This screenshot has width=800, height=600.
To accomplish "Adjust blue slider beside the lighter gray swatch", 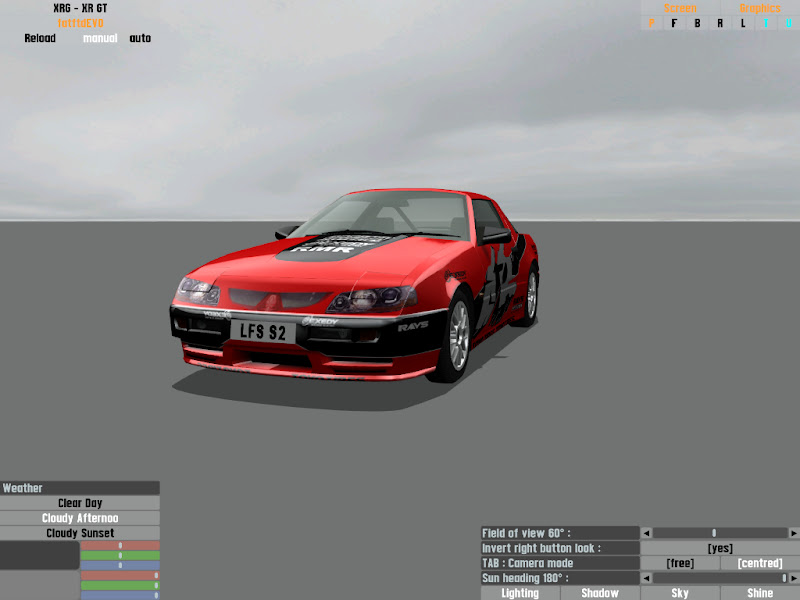I will click(120, 595).
